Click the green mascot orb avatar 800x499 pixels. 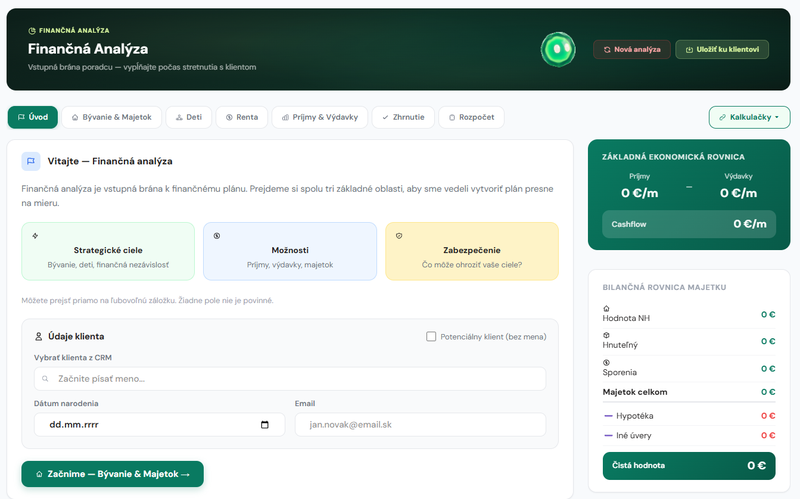pyautogui.click(x=558, y=49)
